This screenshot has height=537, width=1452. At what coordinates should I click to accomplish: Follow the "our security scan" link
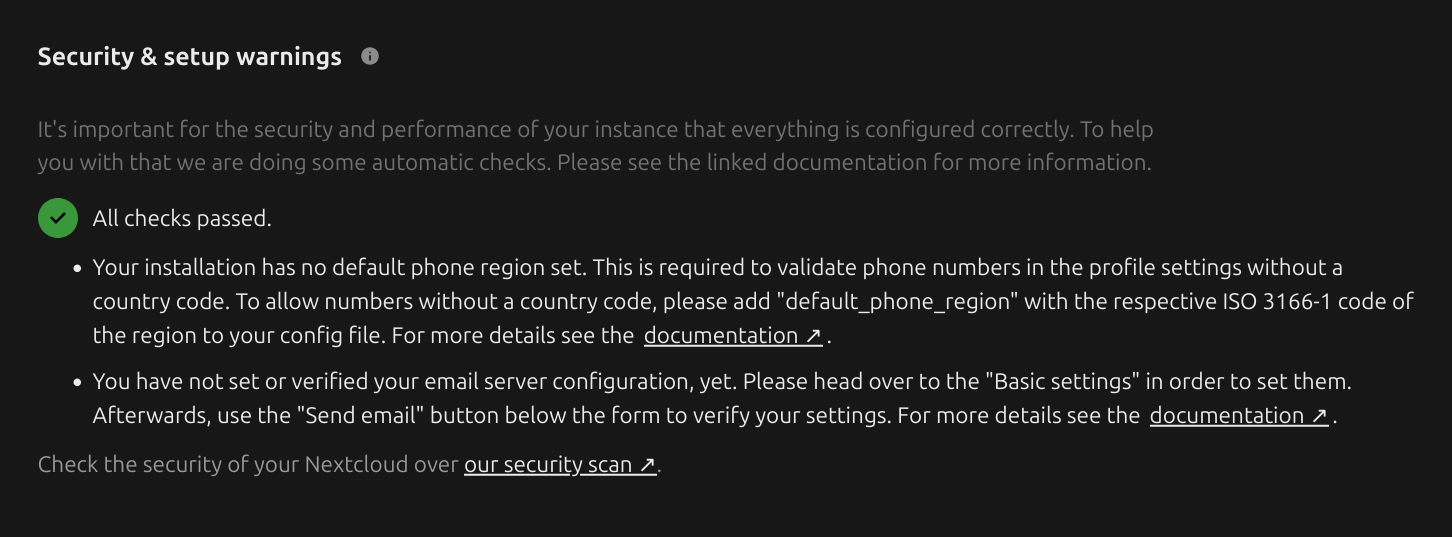coord(560,465)
